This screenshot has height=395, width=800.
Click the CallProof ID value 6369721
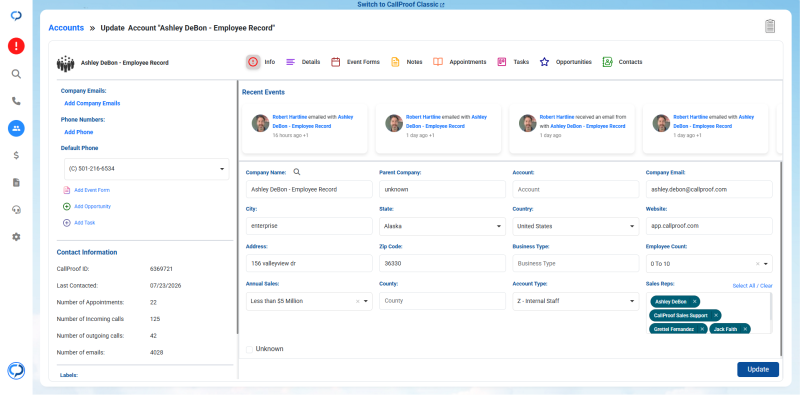click(161, 269)
